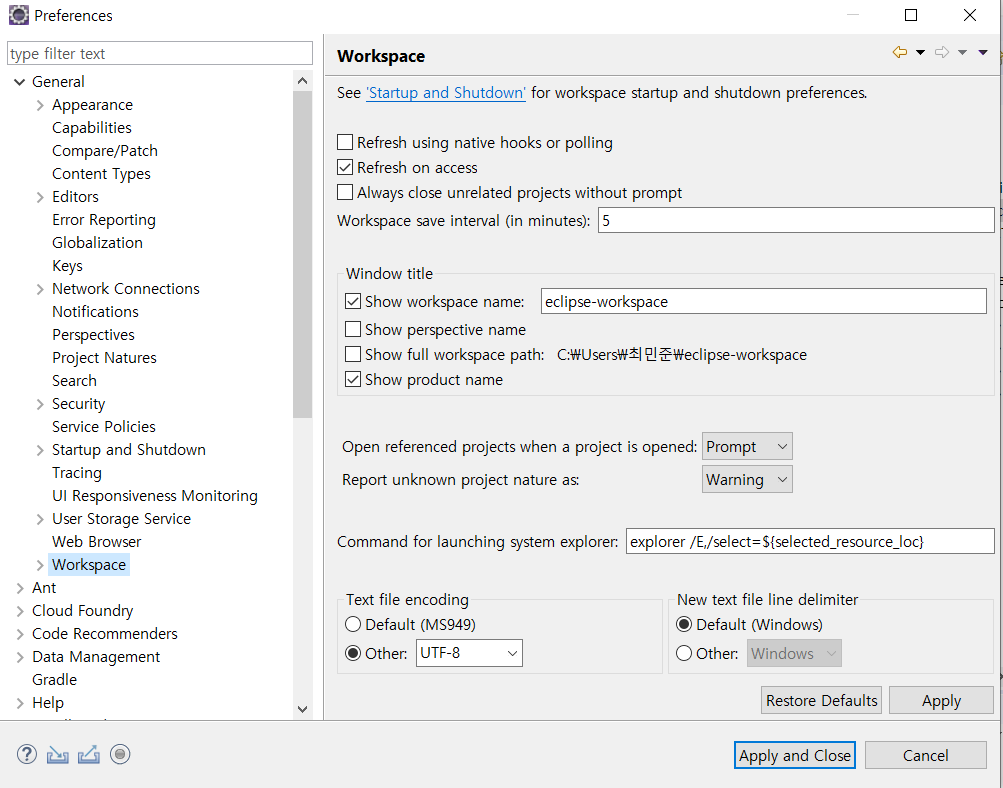Select Default (MS949) text encoding
1003x788 pixels.
pyautogui.click(x=353, y=624)
